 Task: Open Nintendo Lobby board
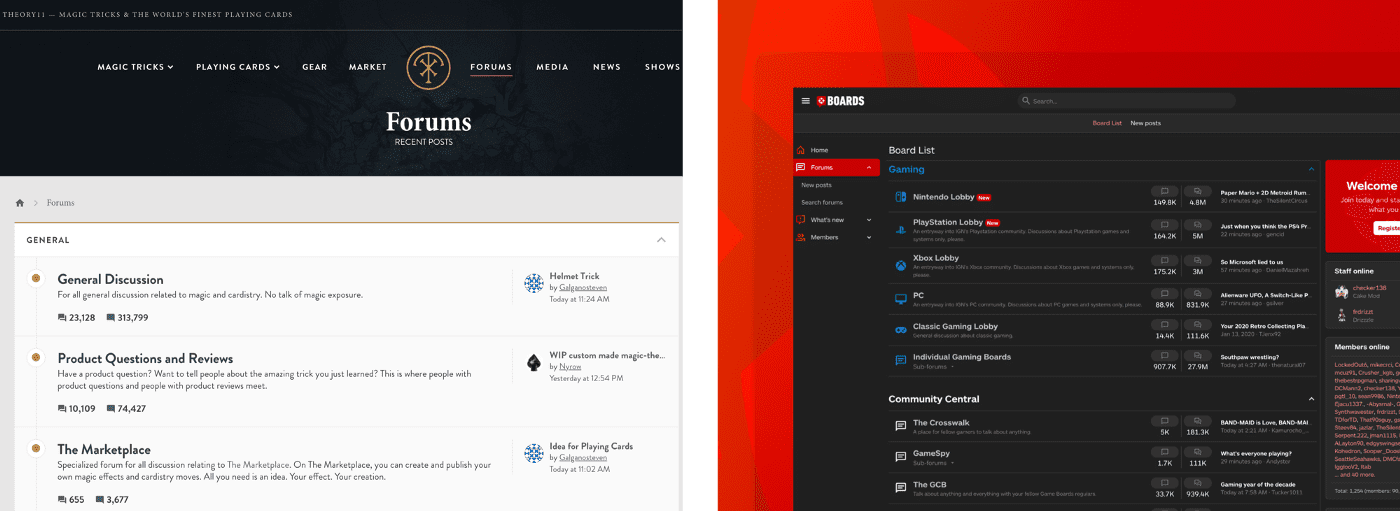943,197
